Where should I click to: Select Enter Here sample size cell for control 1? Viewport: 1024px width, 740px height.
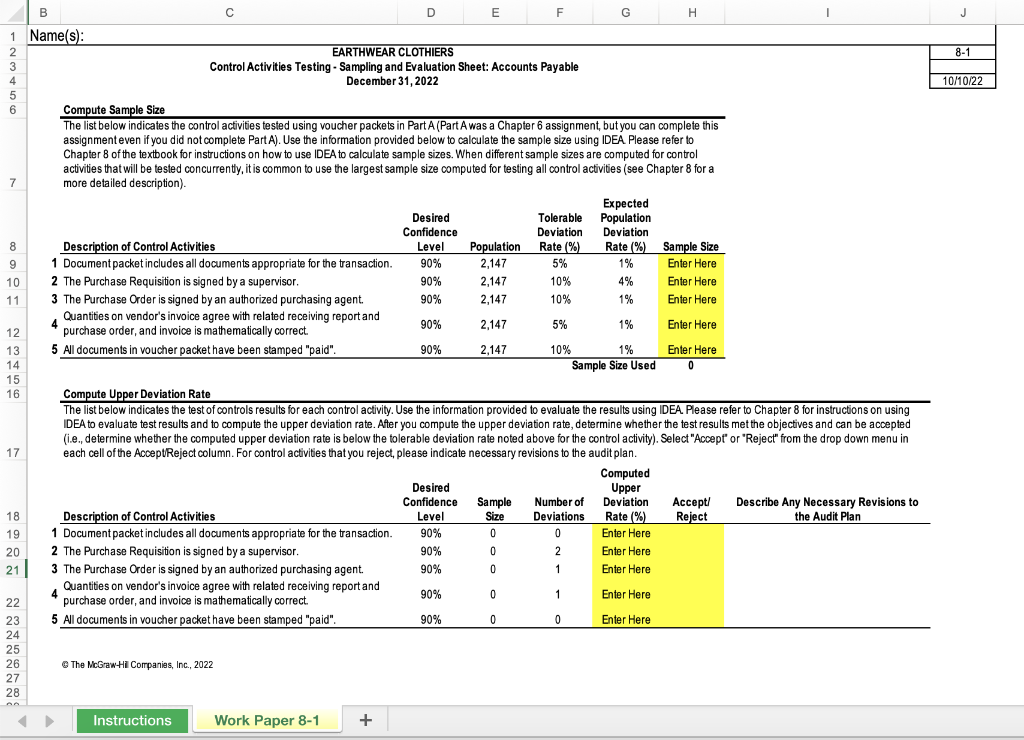click(692, 264)
